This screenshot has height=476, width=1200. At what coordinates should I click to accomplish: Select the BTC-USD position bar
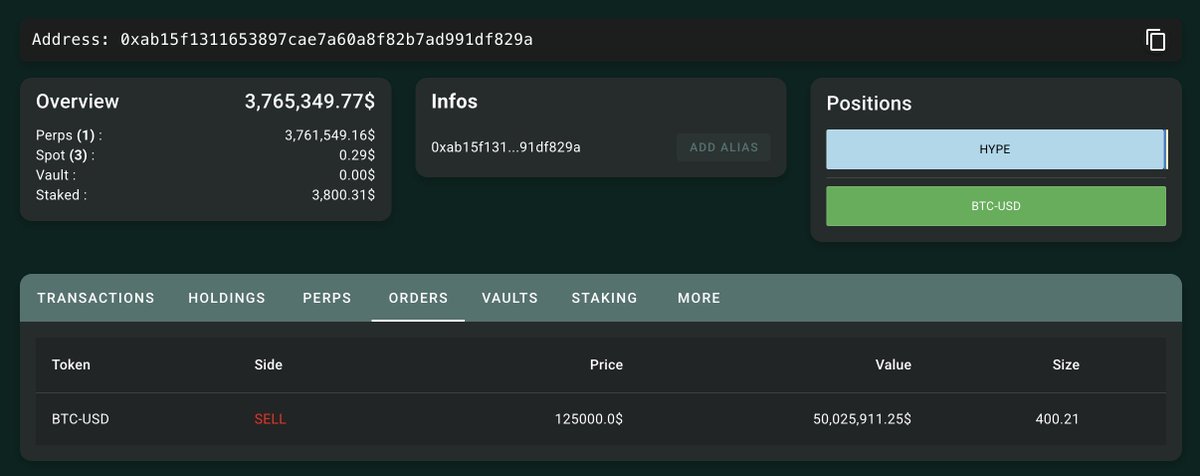[x=996, y=206]
